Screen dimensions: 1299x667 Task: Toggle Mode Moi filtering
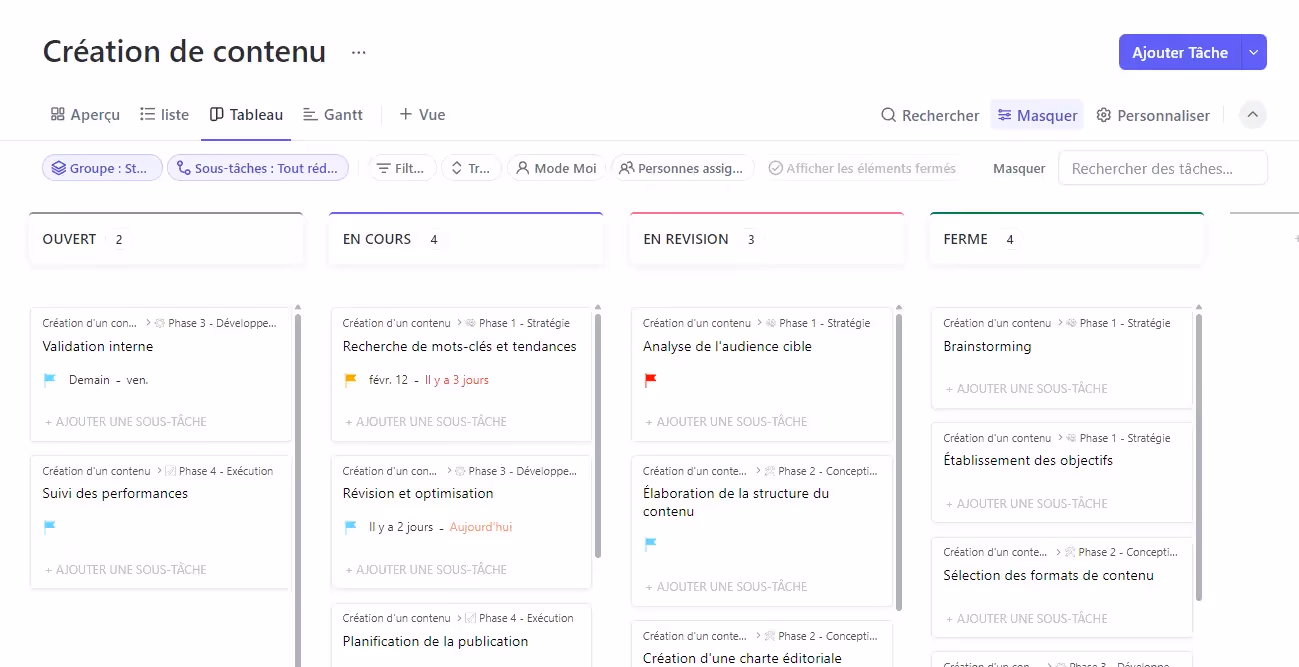(555, 168)
